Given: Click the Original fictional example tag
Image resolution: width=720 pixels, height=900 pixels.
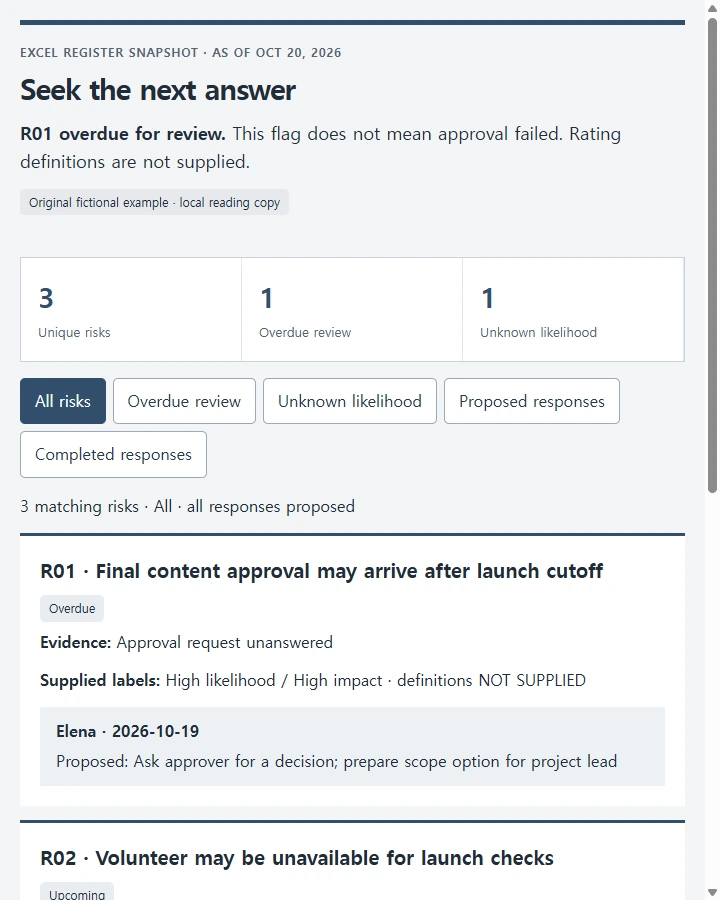Looking at the screenshot, I should pyautogui.click(x=154, y=203).
